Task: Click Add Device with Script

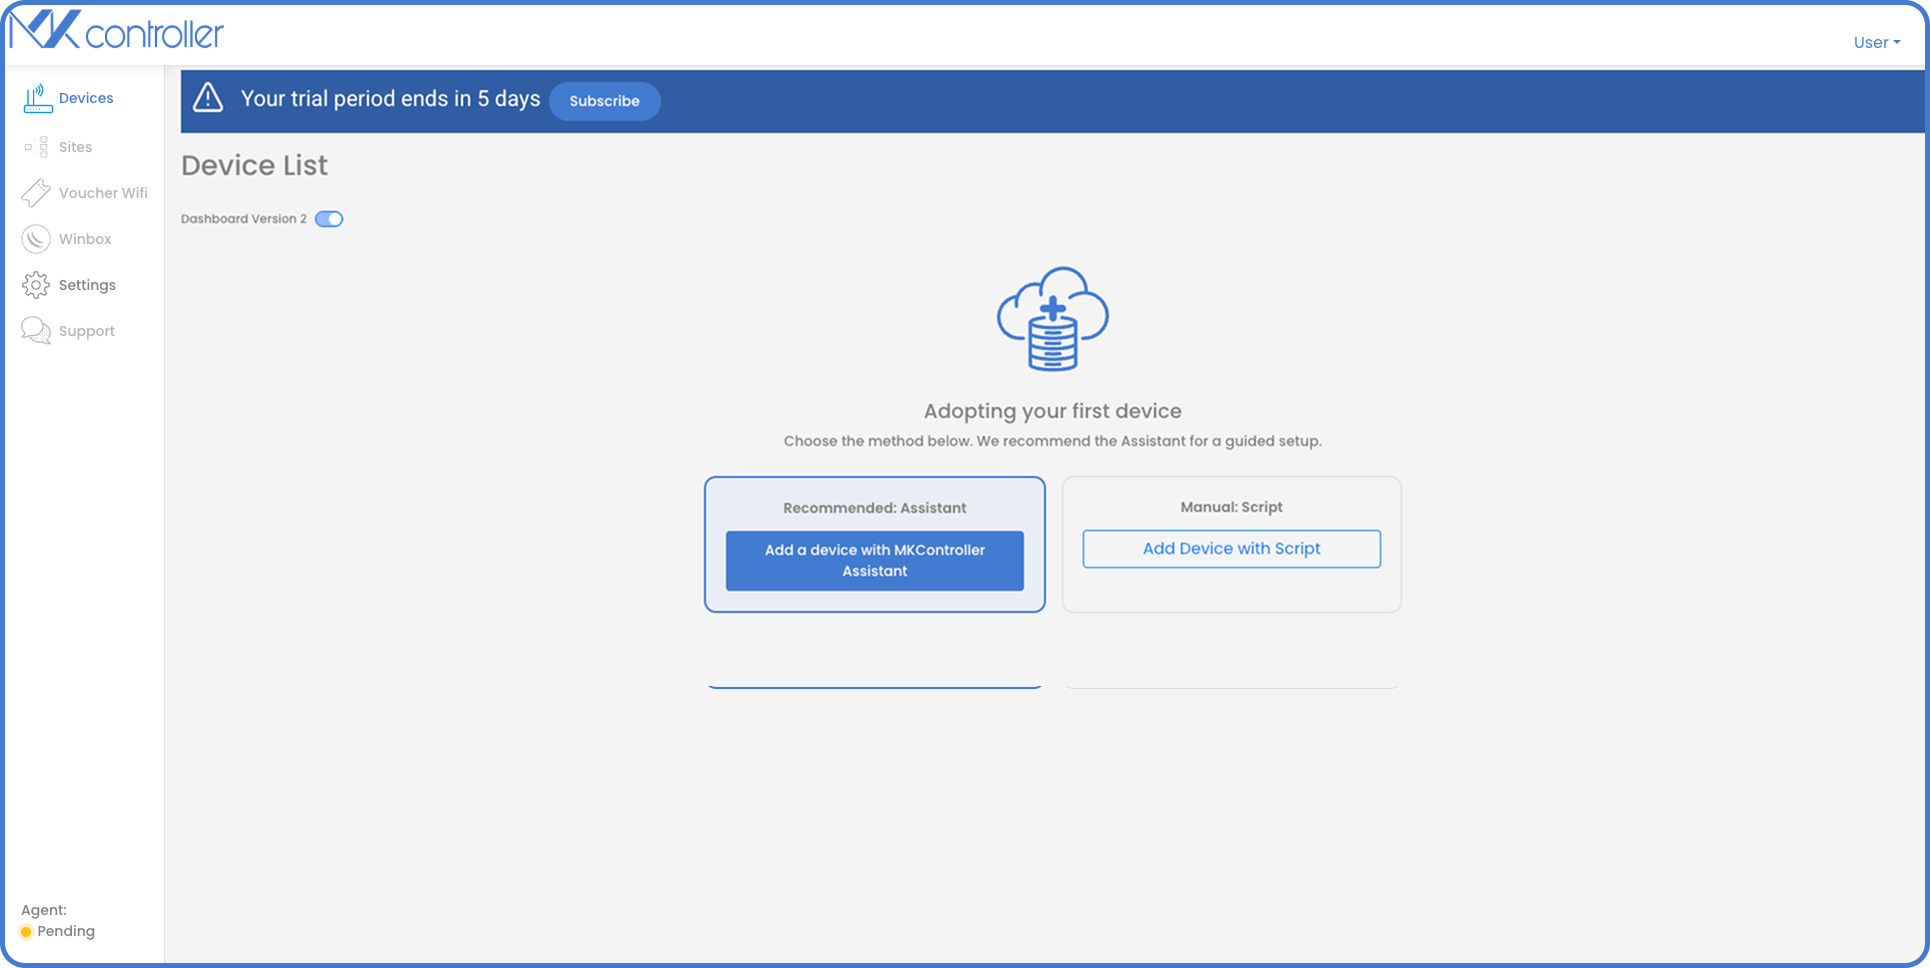Action: point(1231,548)
